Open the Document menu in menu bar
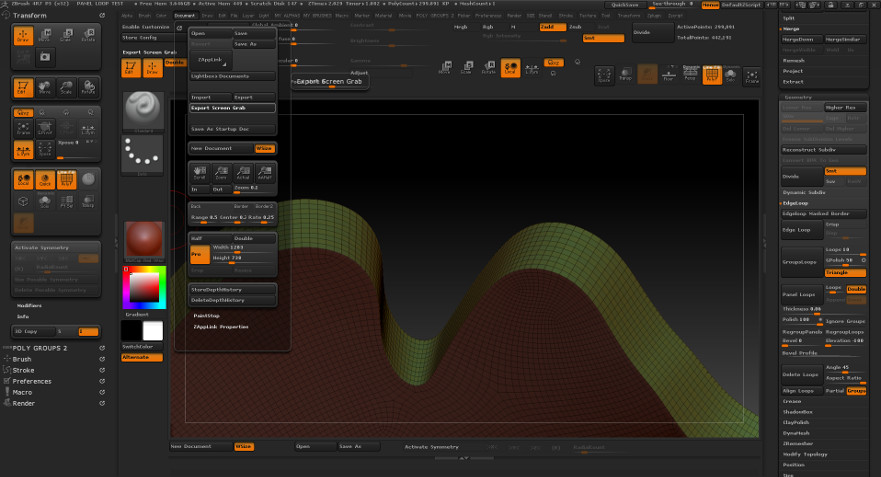The image size is (881, 477). tap(185, 16)
